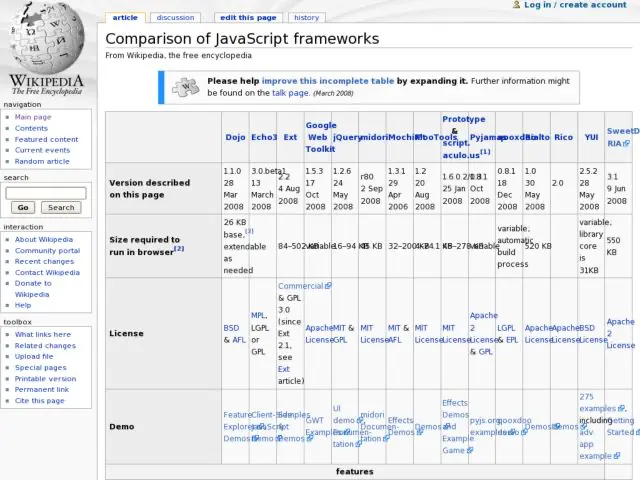
Task: Click the Version described on this page label
Action: click(149, 189)
